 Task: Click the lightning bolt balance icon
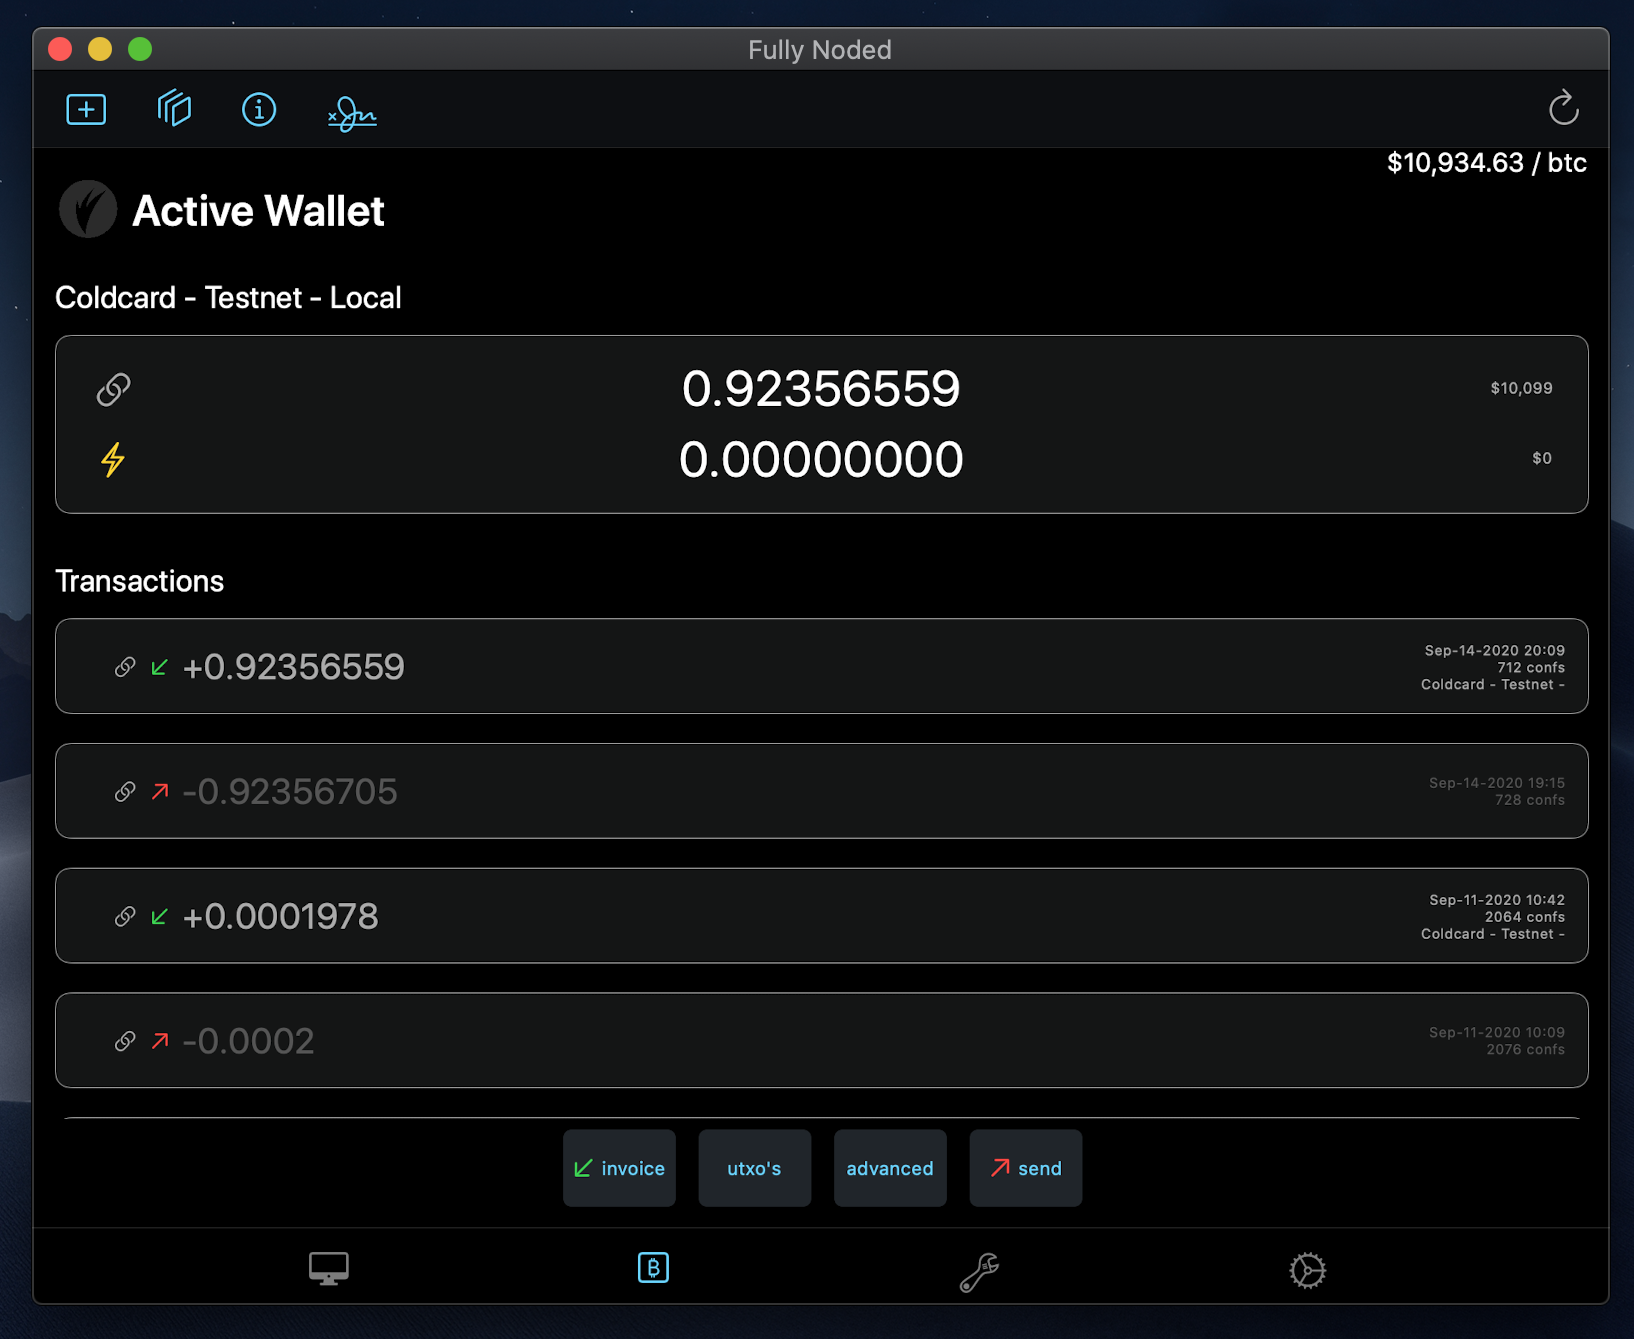pyautogui.click(x=113, y=460)
